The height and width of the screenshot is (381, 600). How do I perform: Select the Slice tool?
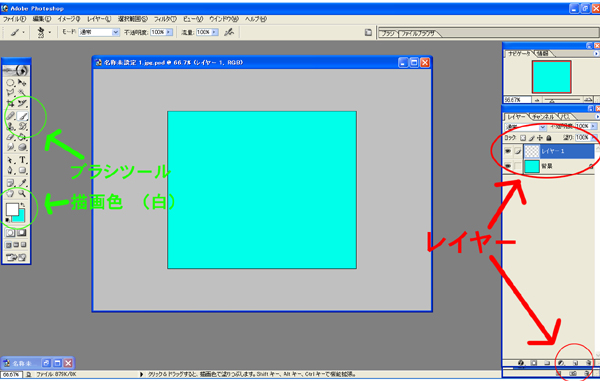[22, 103]
